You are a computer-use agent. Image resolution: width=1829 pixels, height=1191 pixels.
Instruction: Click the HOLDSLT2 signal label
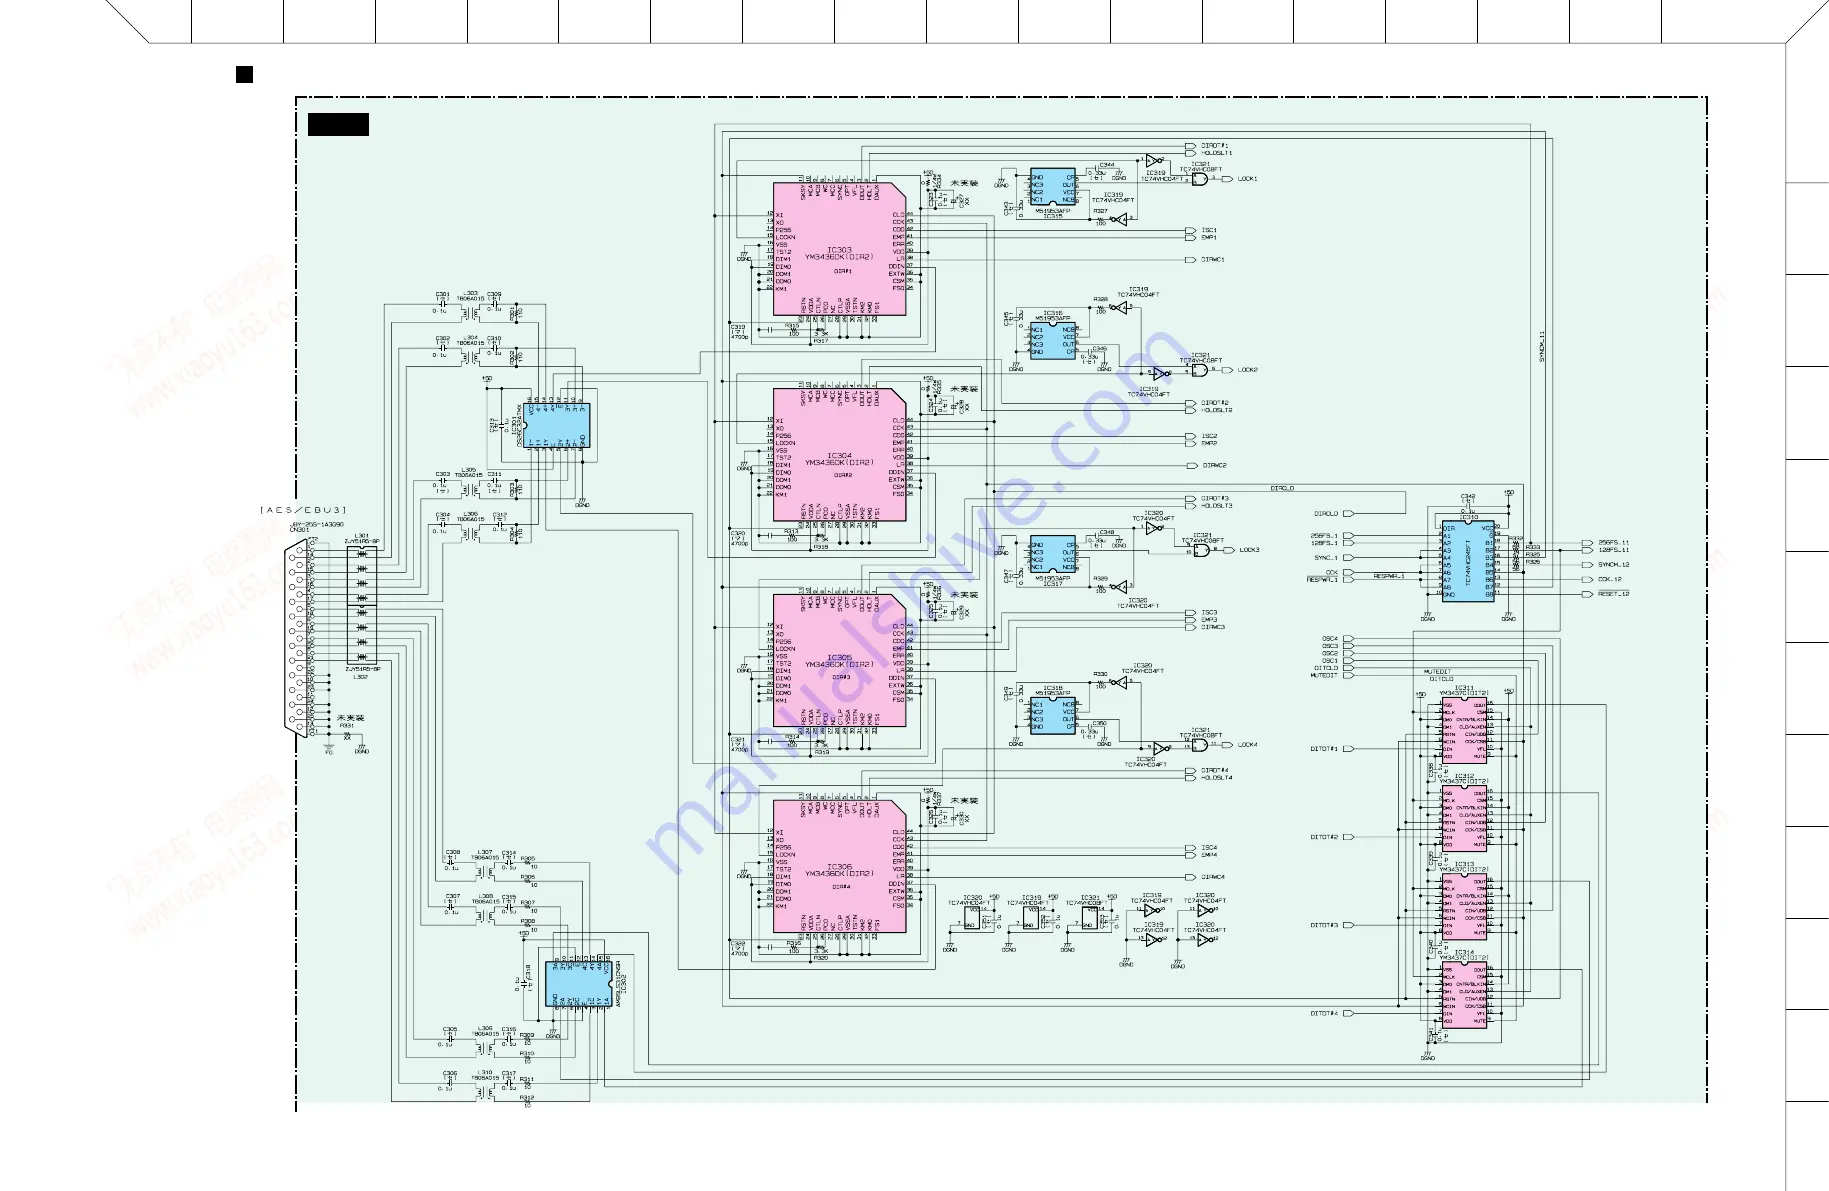click(x=1216, y=410)
